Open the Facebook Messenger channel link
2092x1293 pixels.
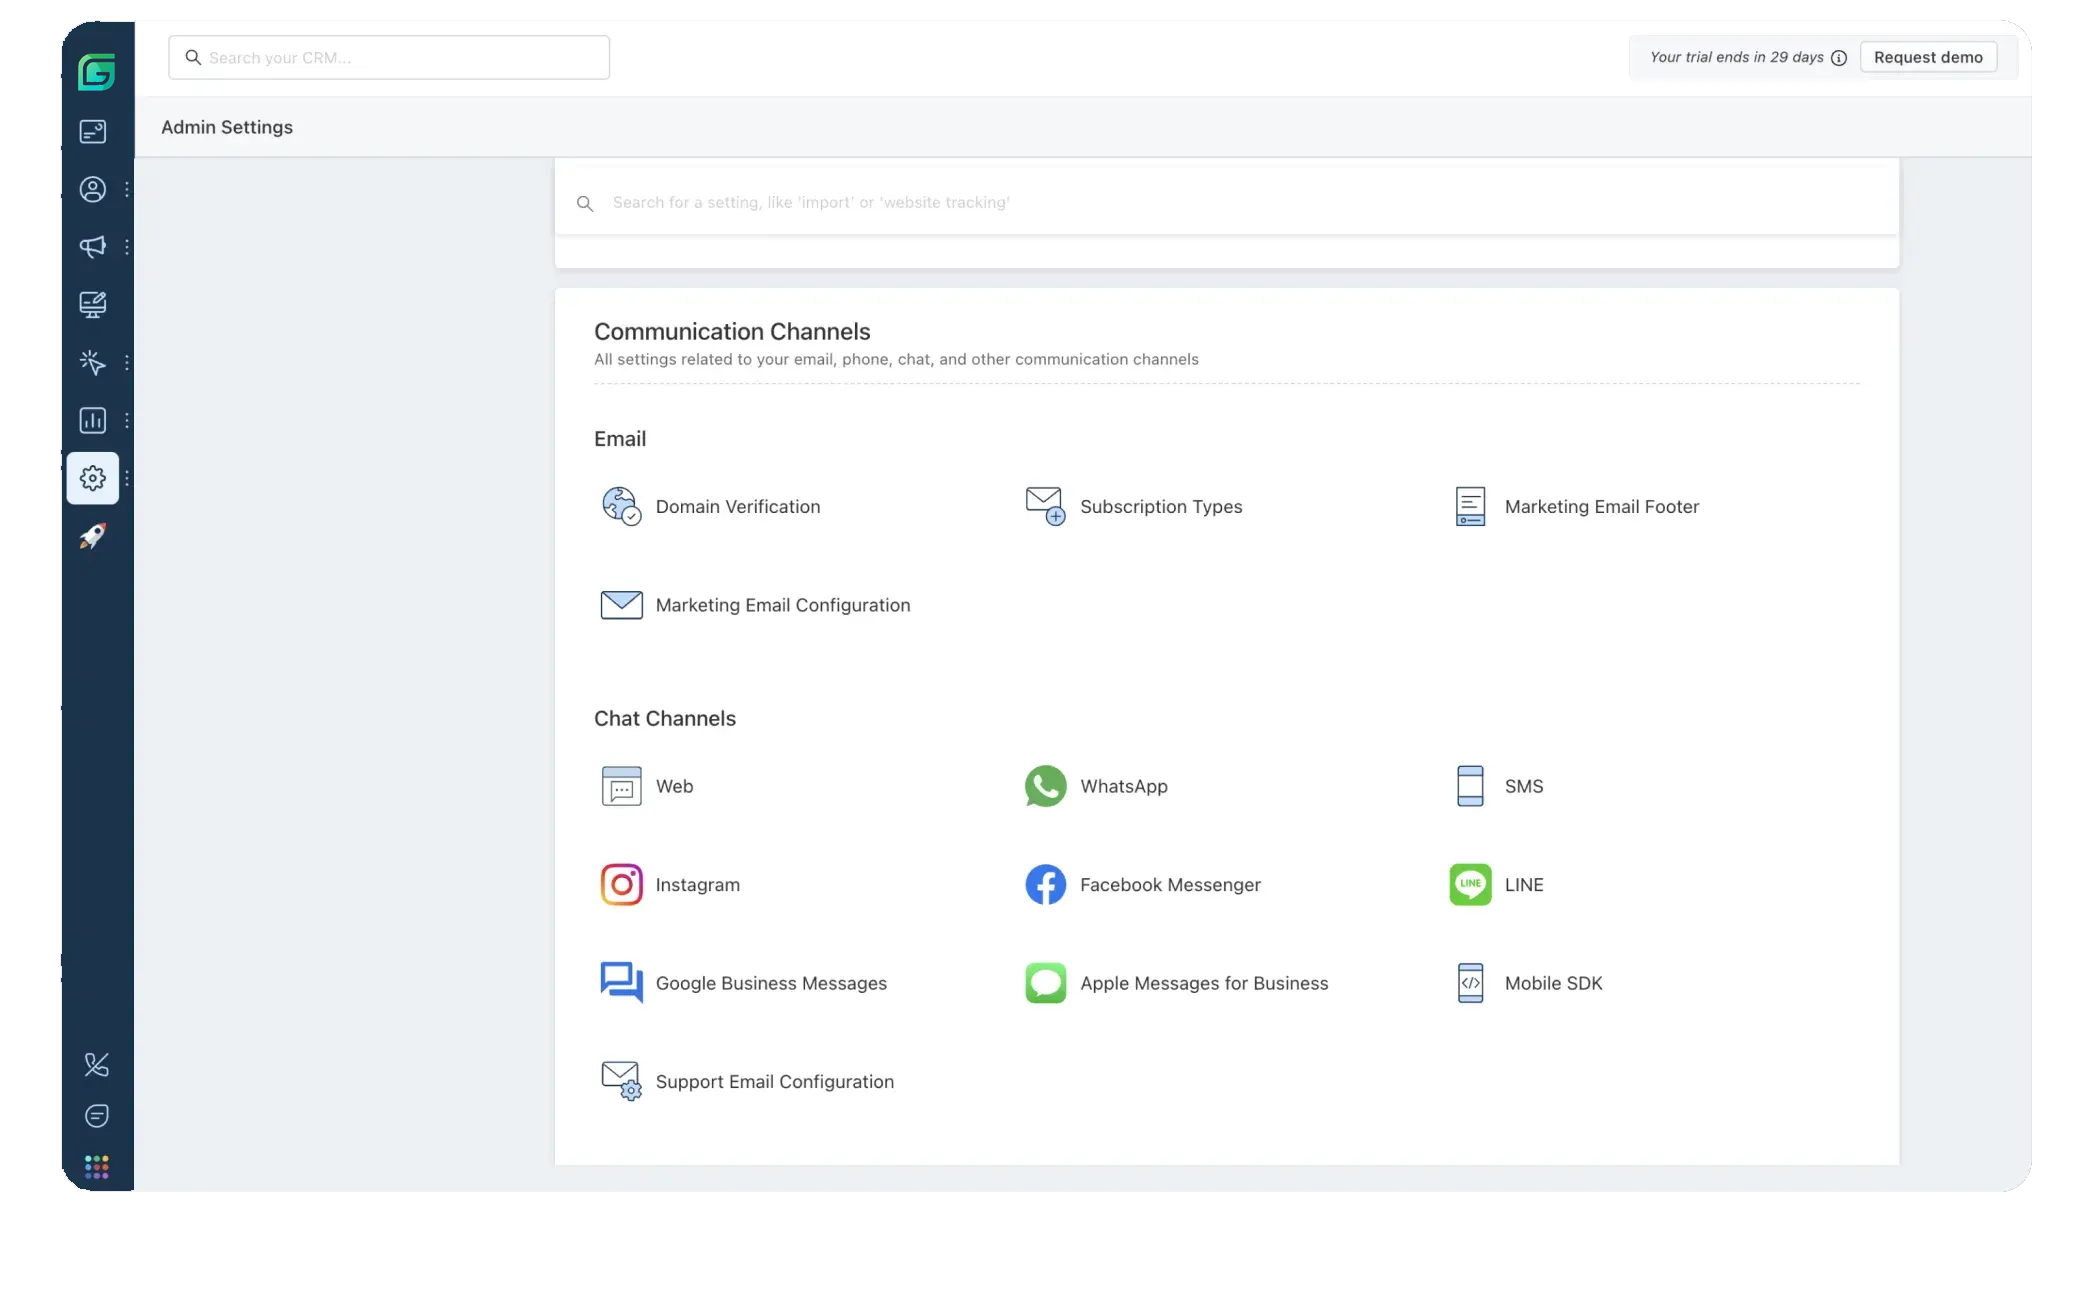pos(1170,885)
